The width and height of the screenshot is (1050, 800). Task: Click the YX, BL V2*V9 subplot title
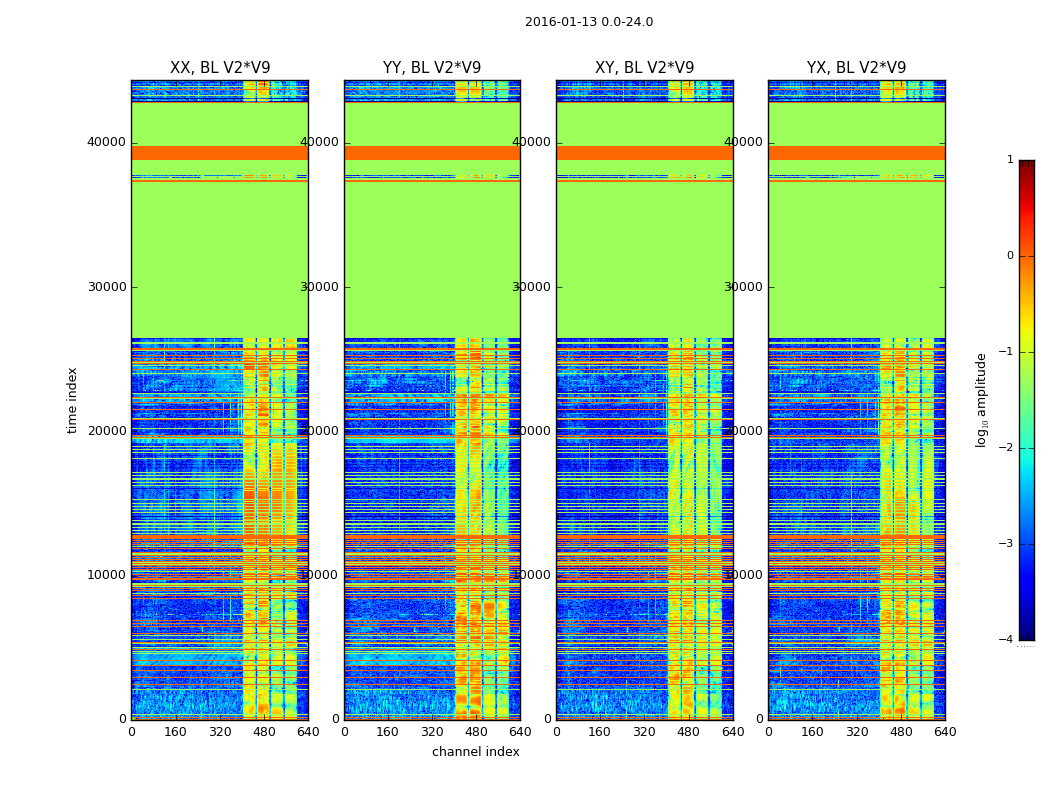pos(856,68)
